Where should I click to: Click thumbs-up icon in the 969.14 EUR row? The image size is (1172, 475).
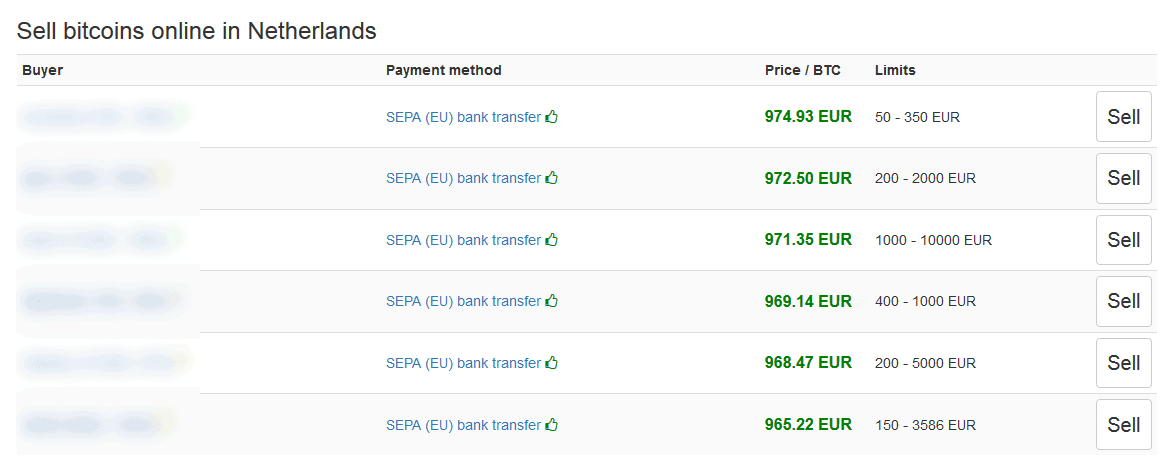click(x=552, y=301)
